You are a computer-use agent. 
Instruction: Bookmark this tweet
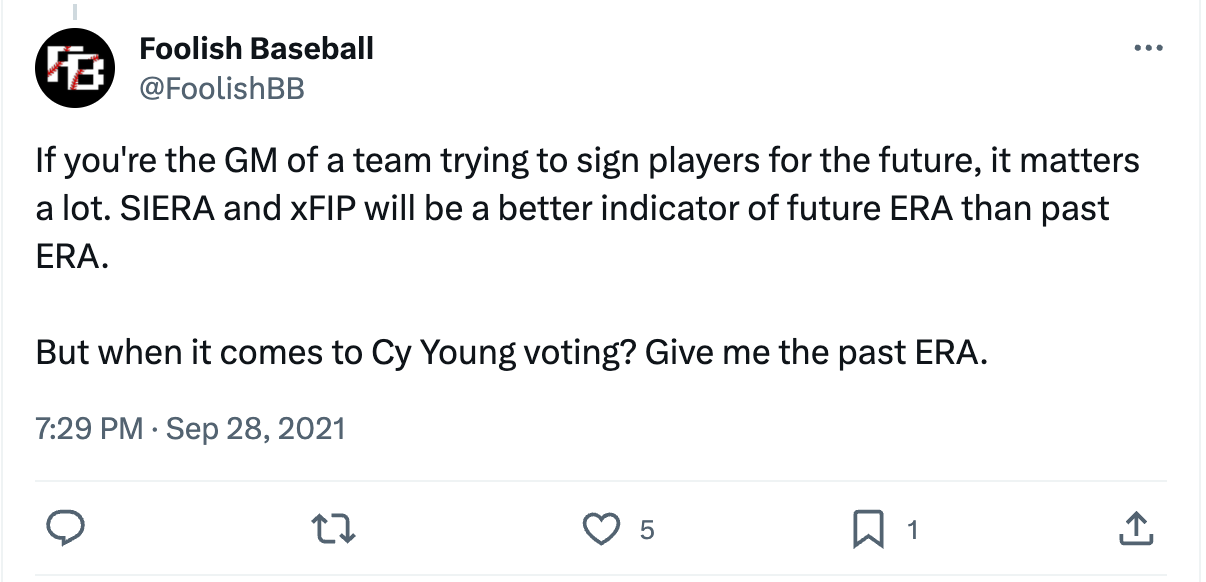(867, 529)
